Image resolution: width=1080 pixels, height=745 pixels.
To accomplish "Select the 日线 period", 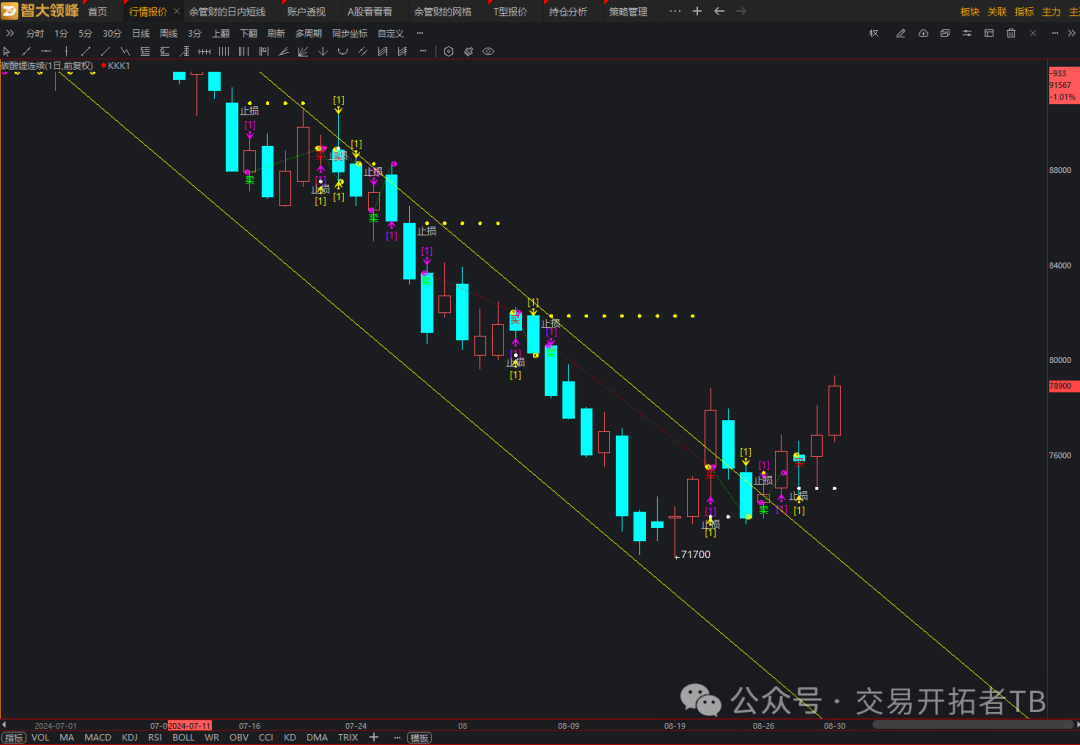I will [x=141, y=33].
